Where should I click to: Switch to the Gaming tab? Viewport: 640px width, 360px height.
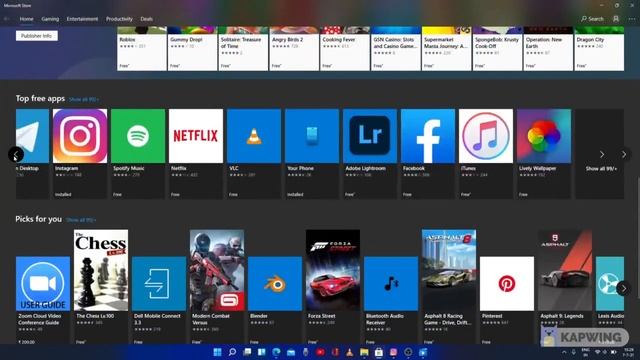(x=50, y=19)
